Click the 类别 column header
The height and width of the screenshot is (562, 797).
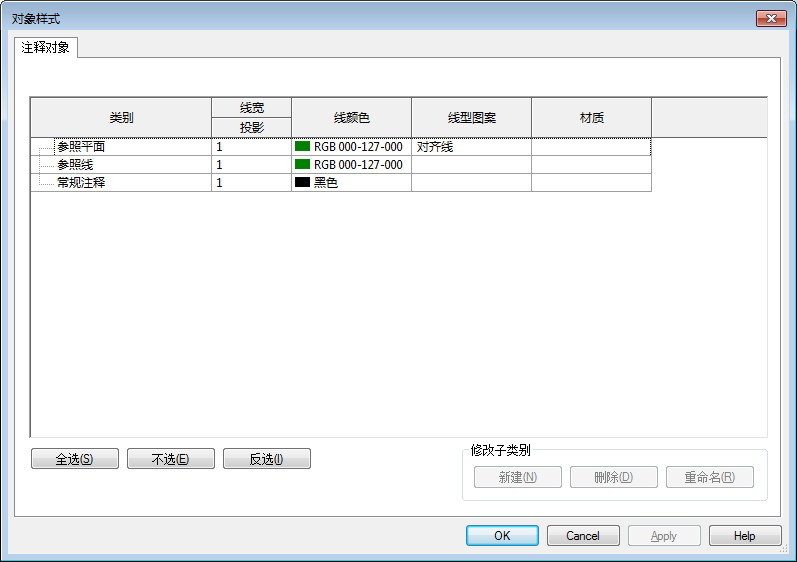coord(121,118)
